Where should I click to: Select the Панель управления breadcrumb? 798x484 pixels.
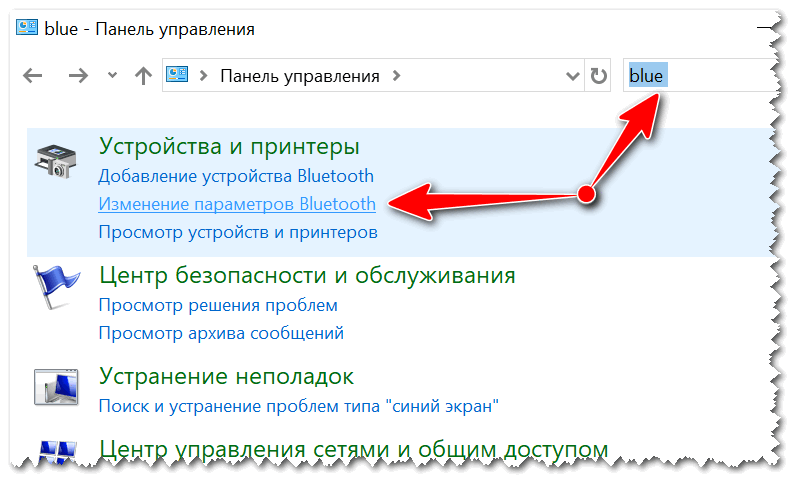pos(300,76)
